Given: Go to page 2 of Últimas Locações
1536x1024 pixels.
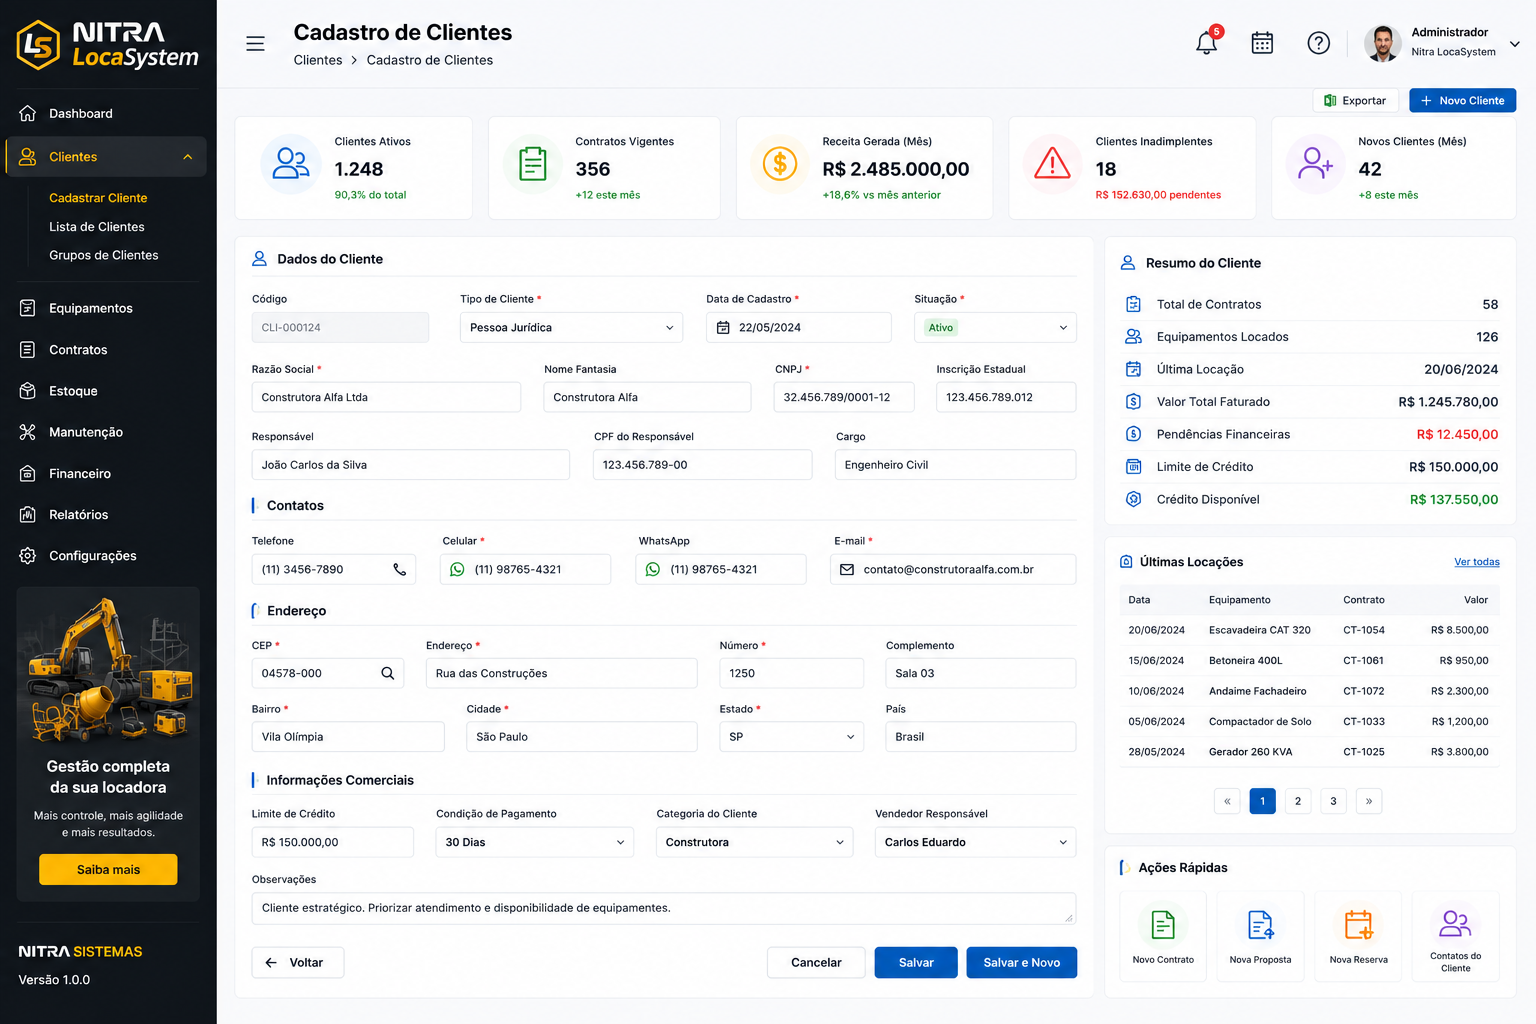Looking at the screenshot, I should click(1298, 801).
